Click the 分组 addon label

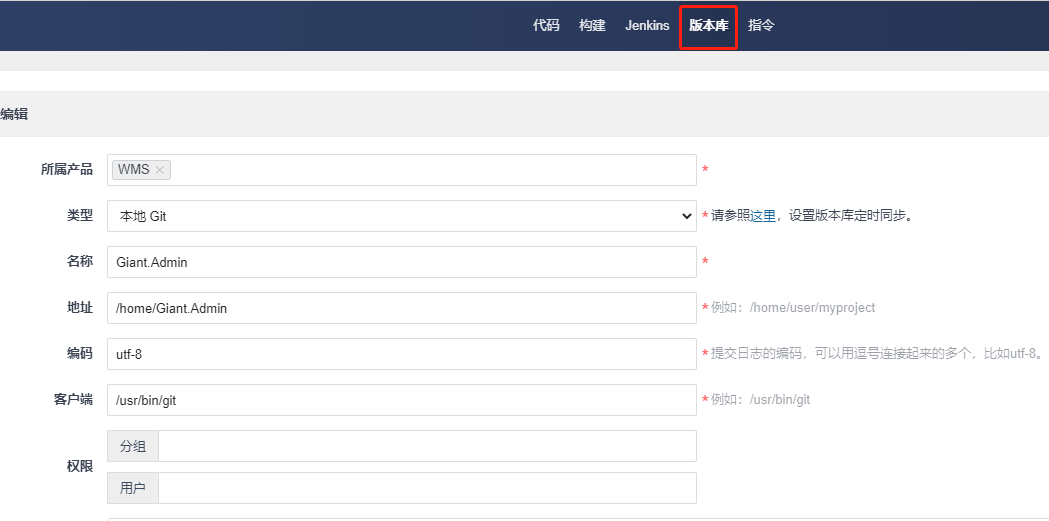click(x=132, y=446)
